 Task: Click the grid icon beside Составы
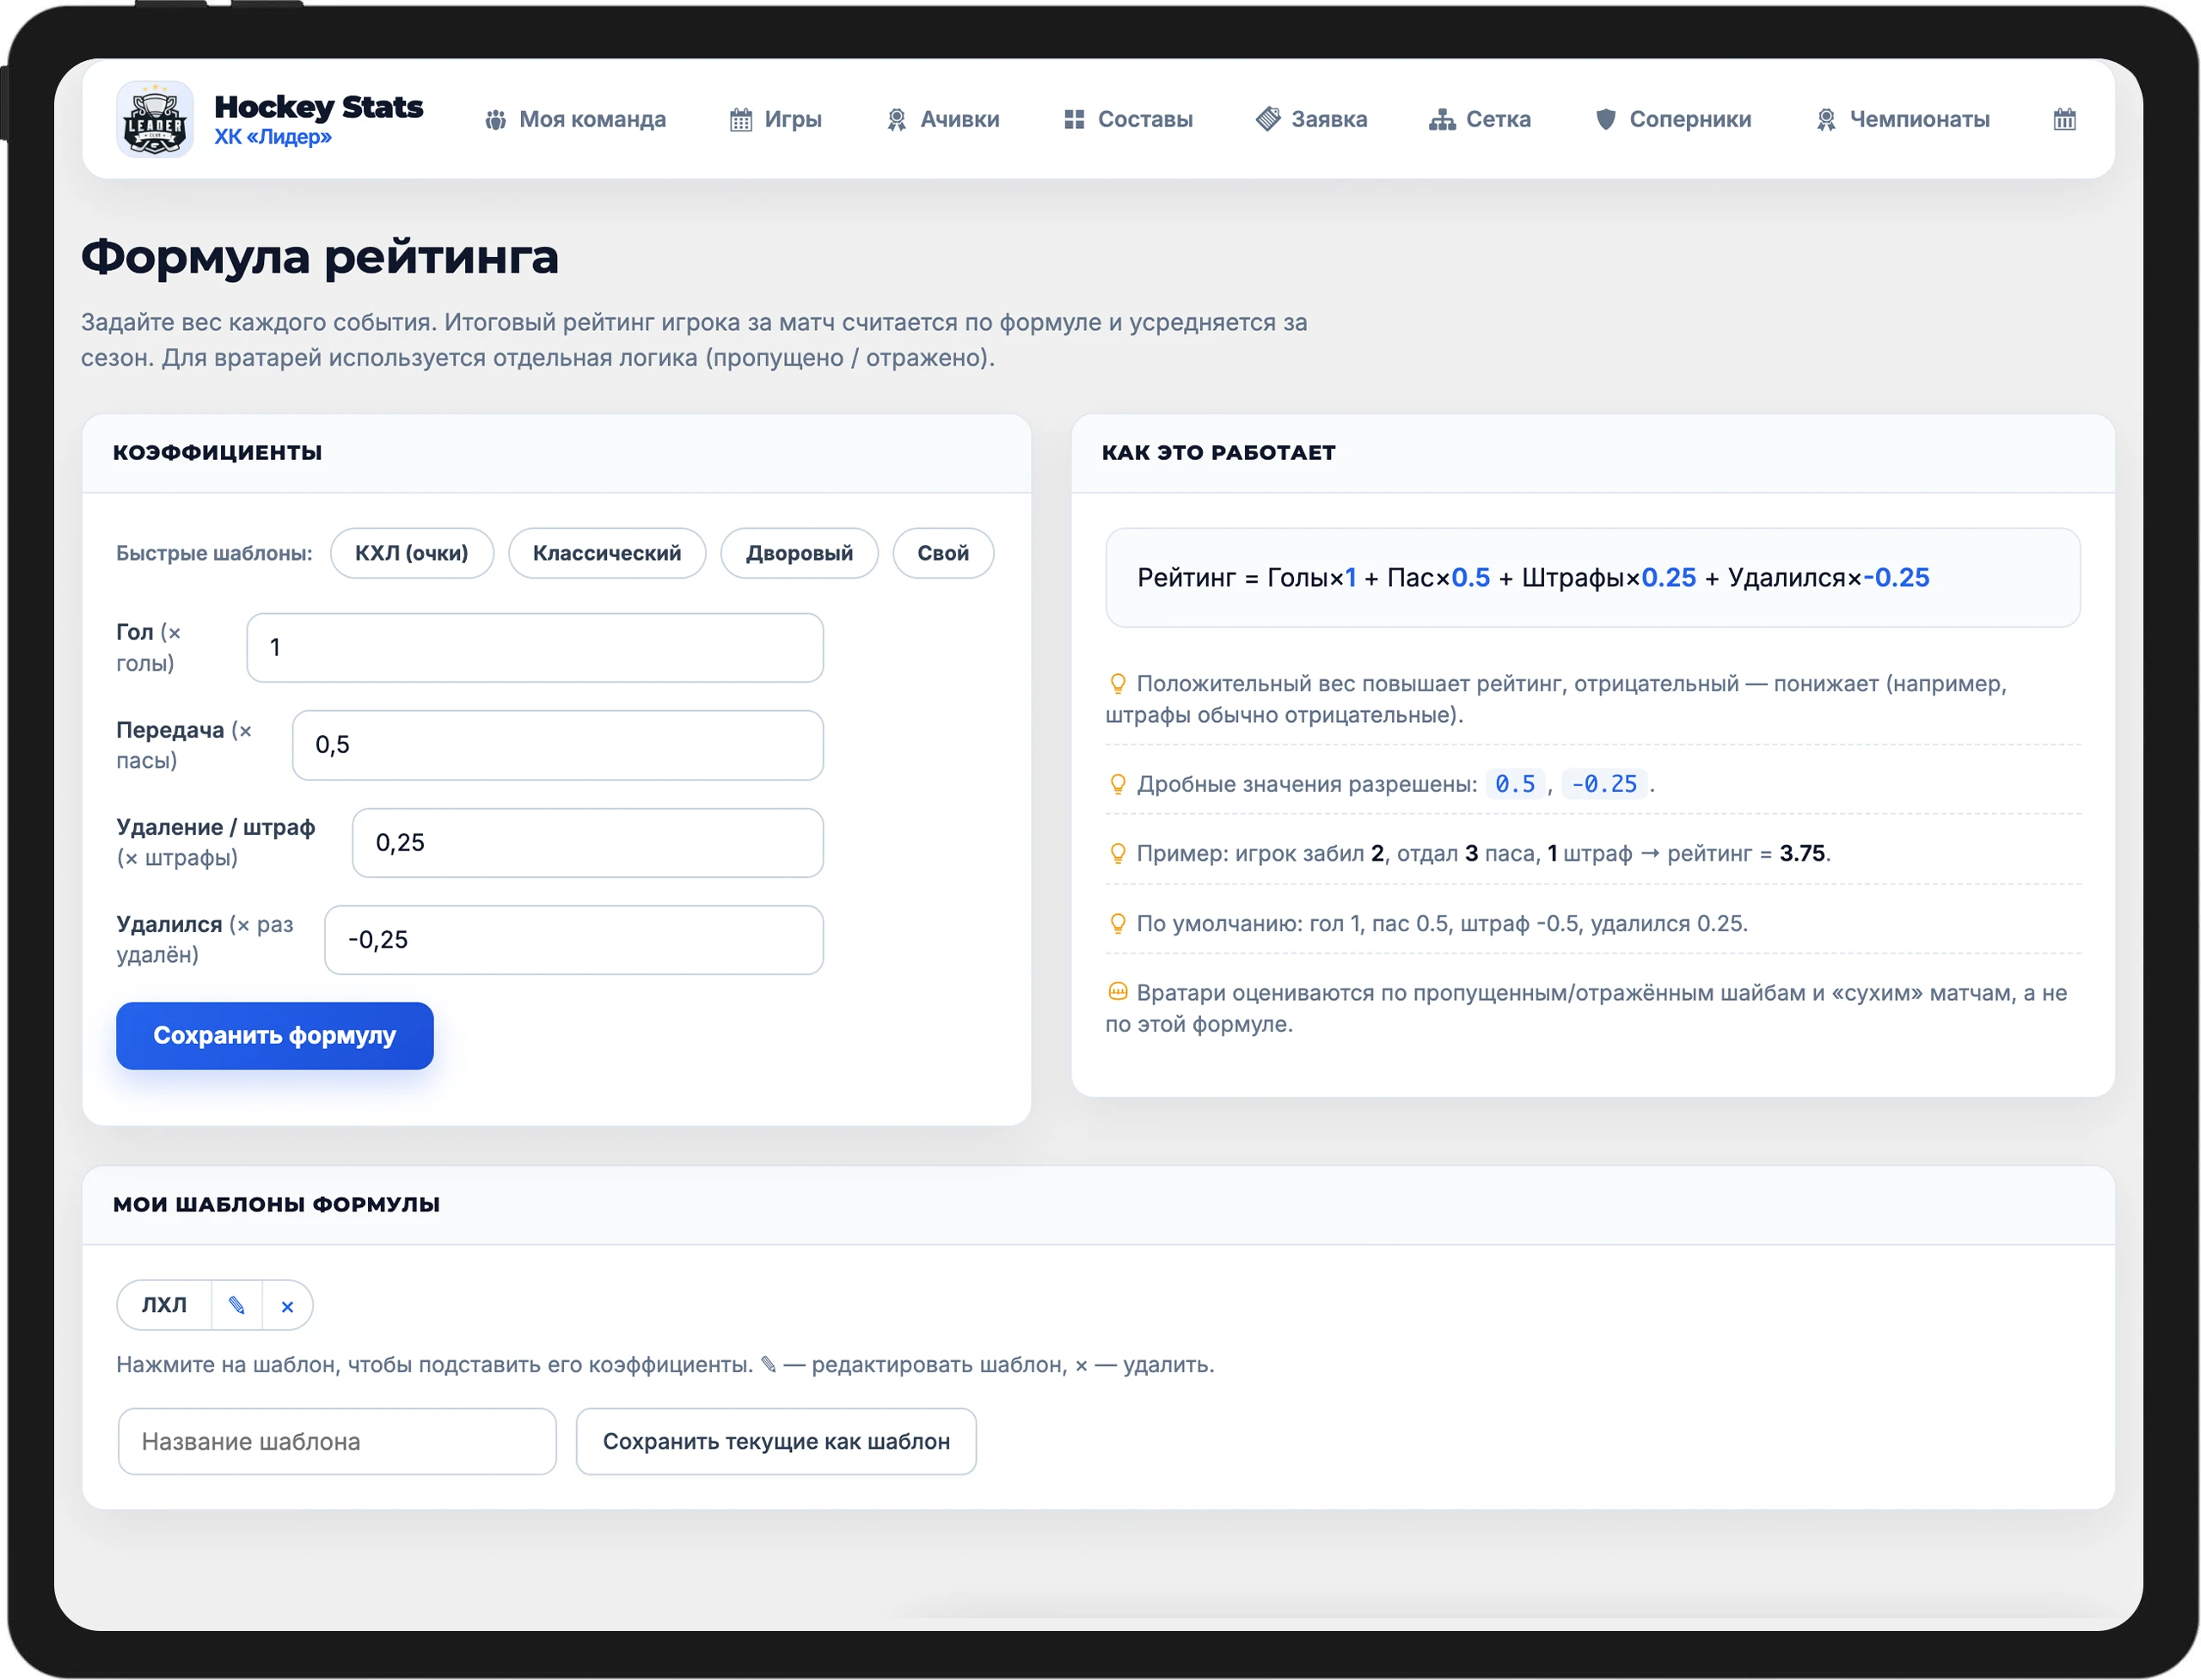[1074, 120]
